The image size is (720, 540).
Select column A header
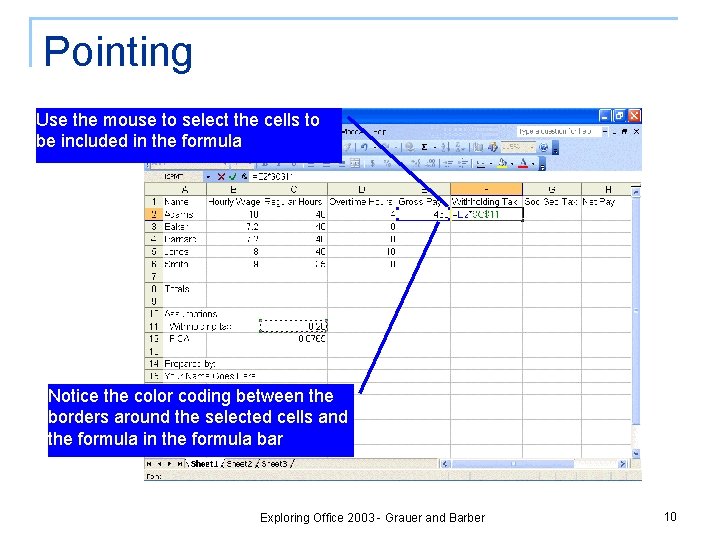[184, 189]
